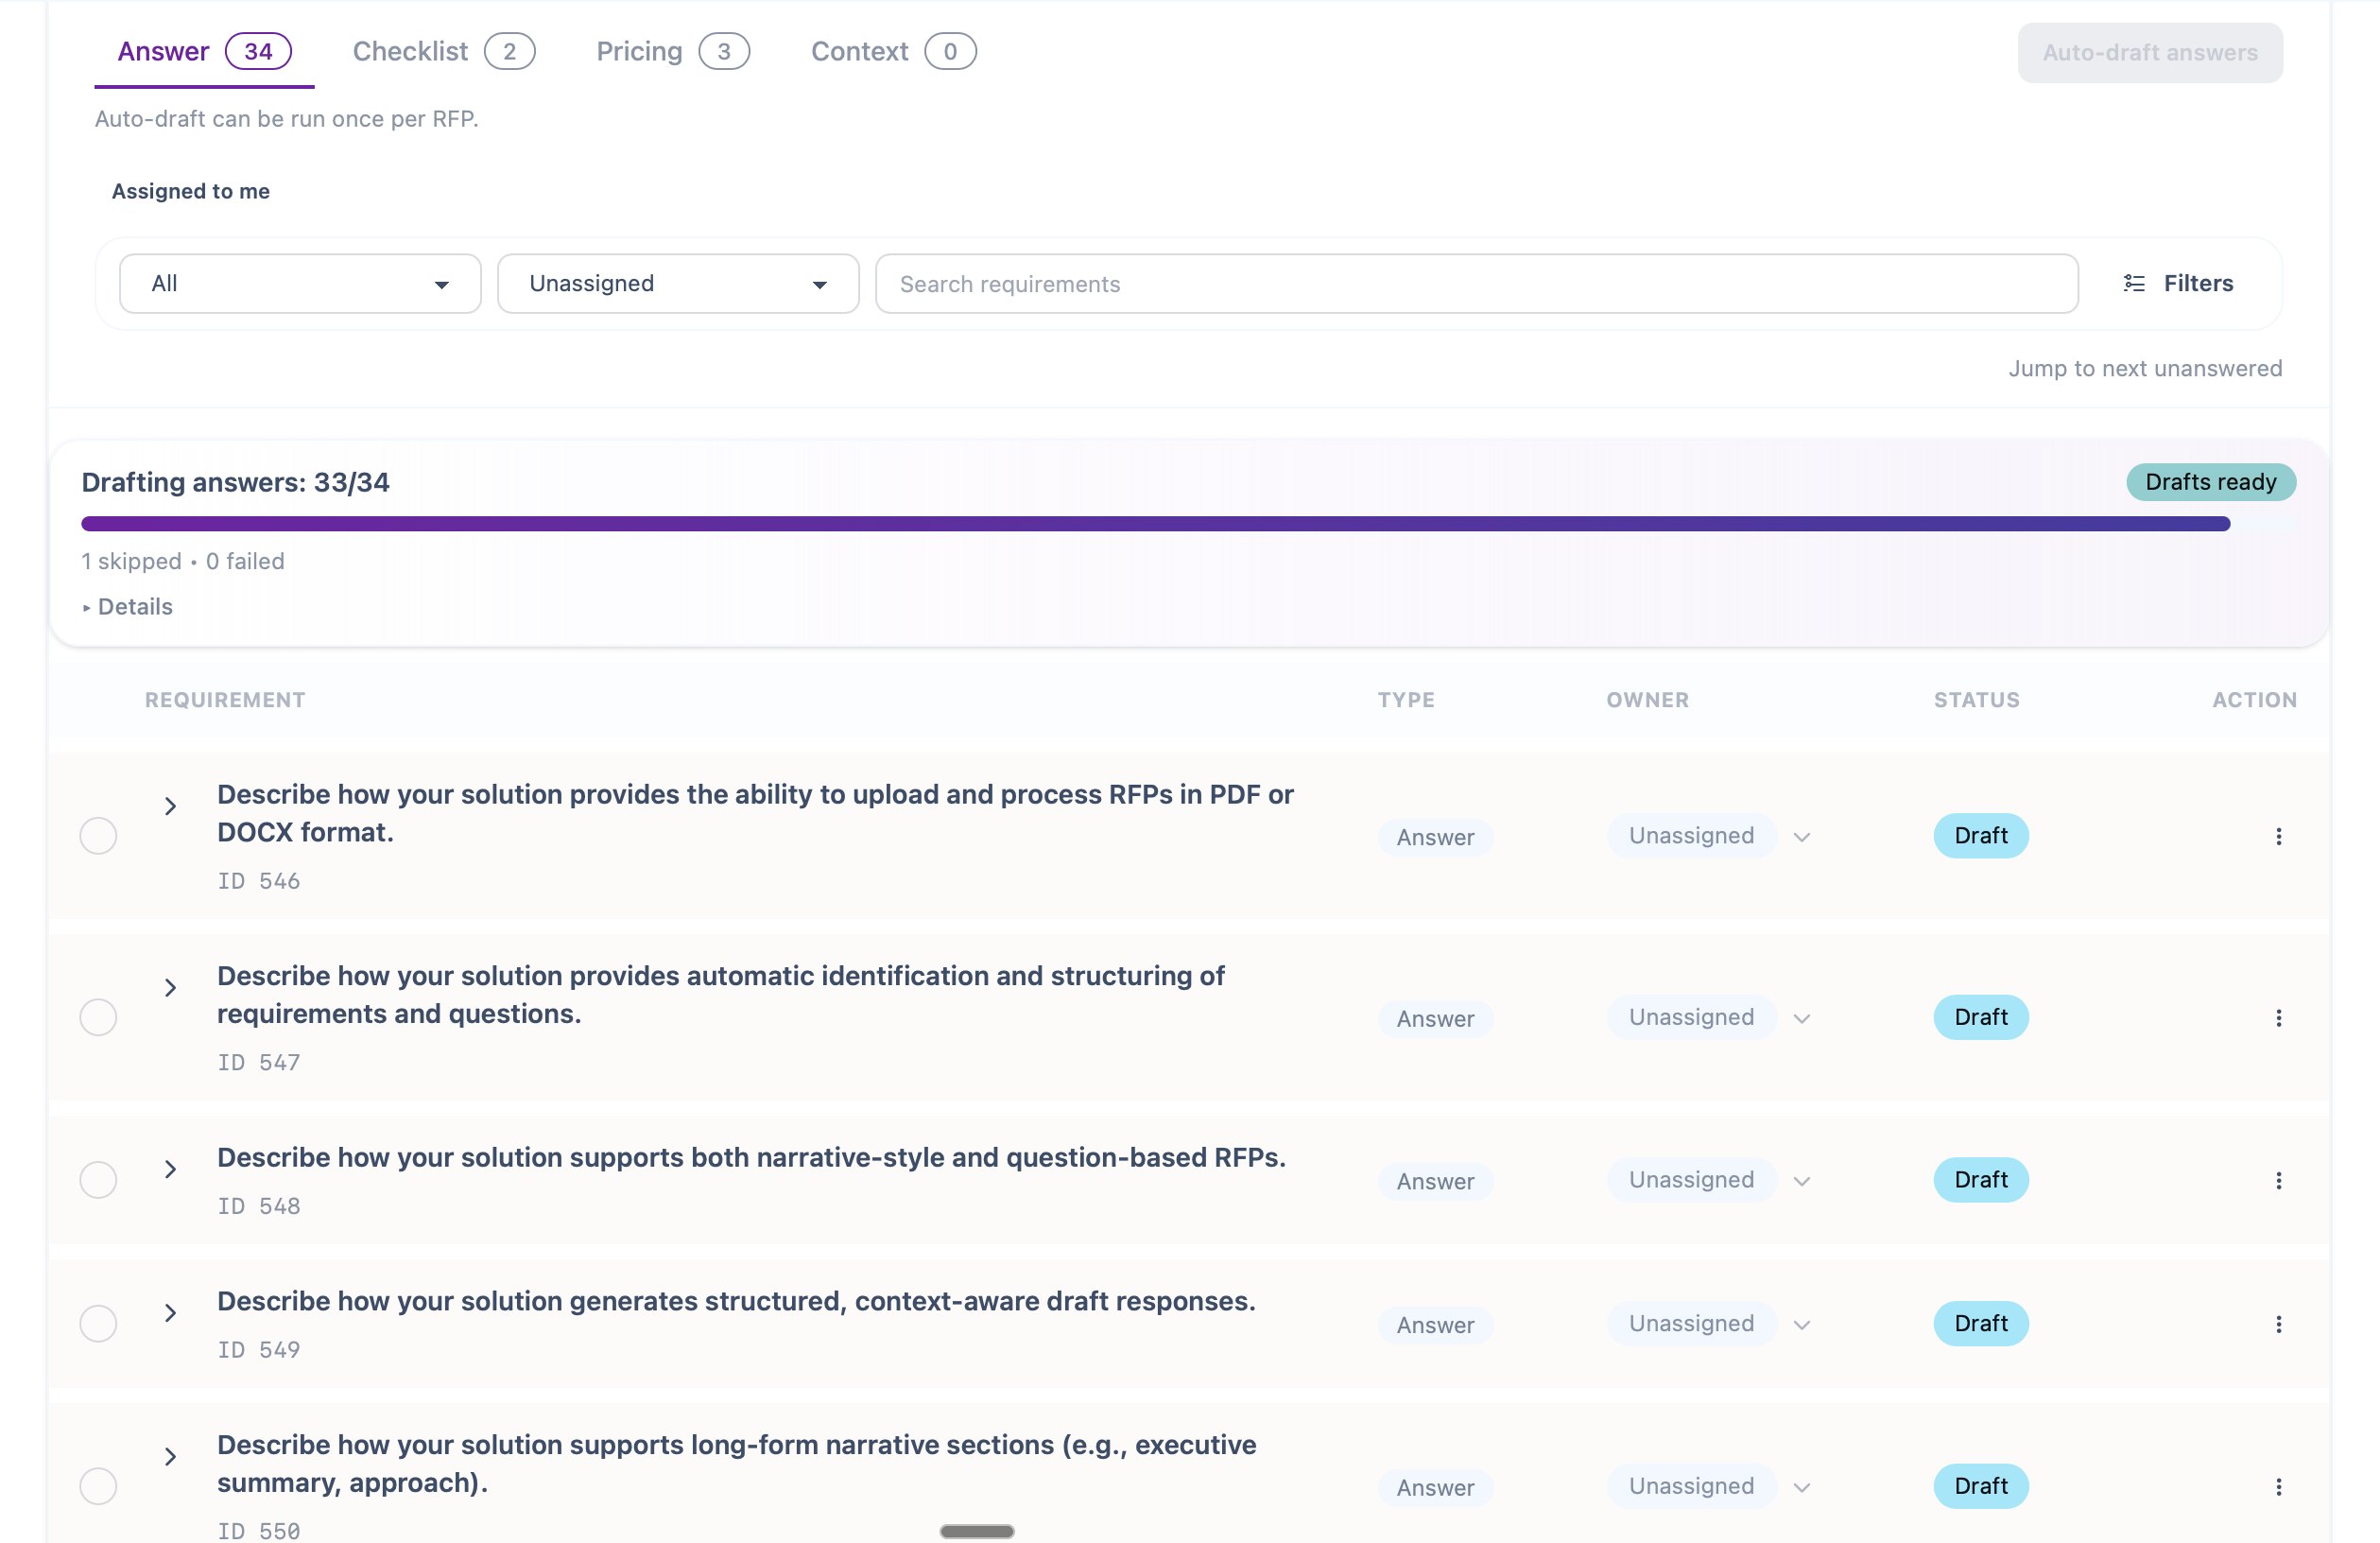Select the checkbox for requirement ID 546
Image resolution: width=2380 pixels, height=1543 pixels.
tap(98, 836)
